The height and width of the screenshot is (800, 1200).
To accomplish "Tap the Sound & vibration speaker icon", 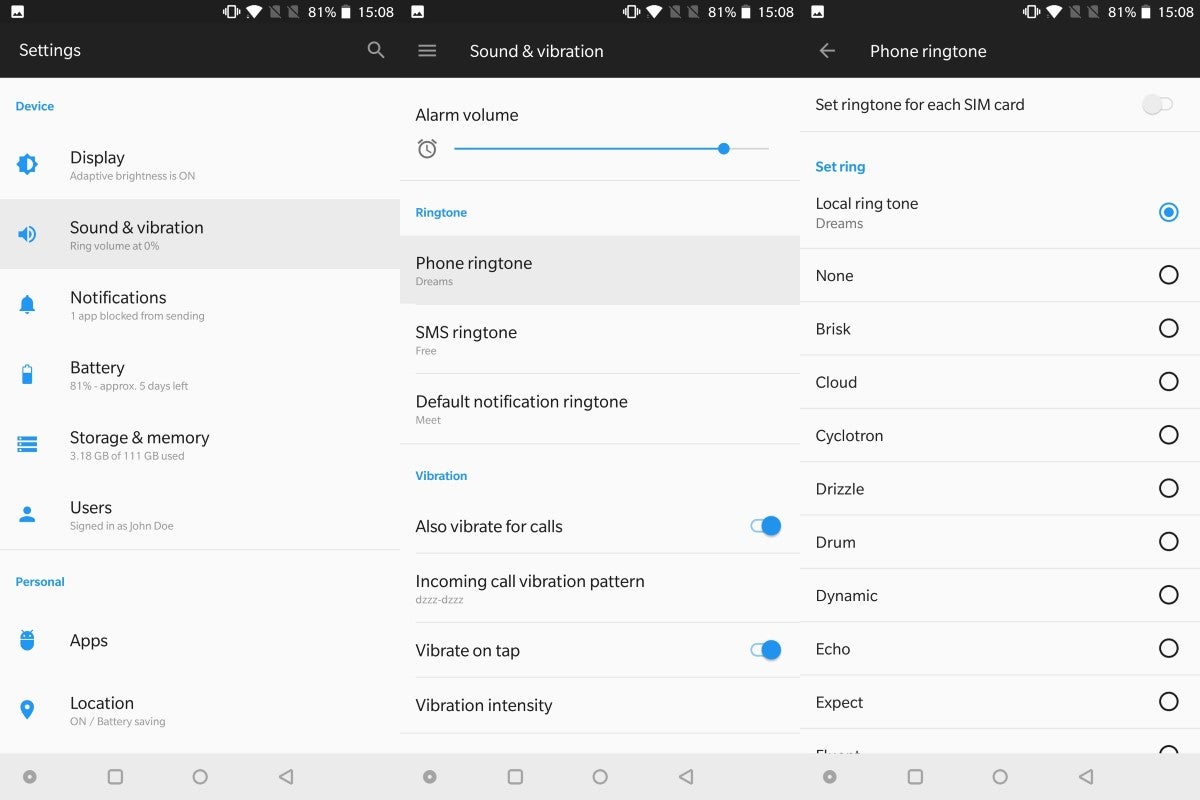I will click(x=27, y=234).
